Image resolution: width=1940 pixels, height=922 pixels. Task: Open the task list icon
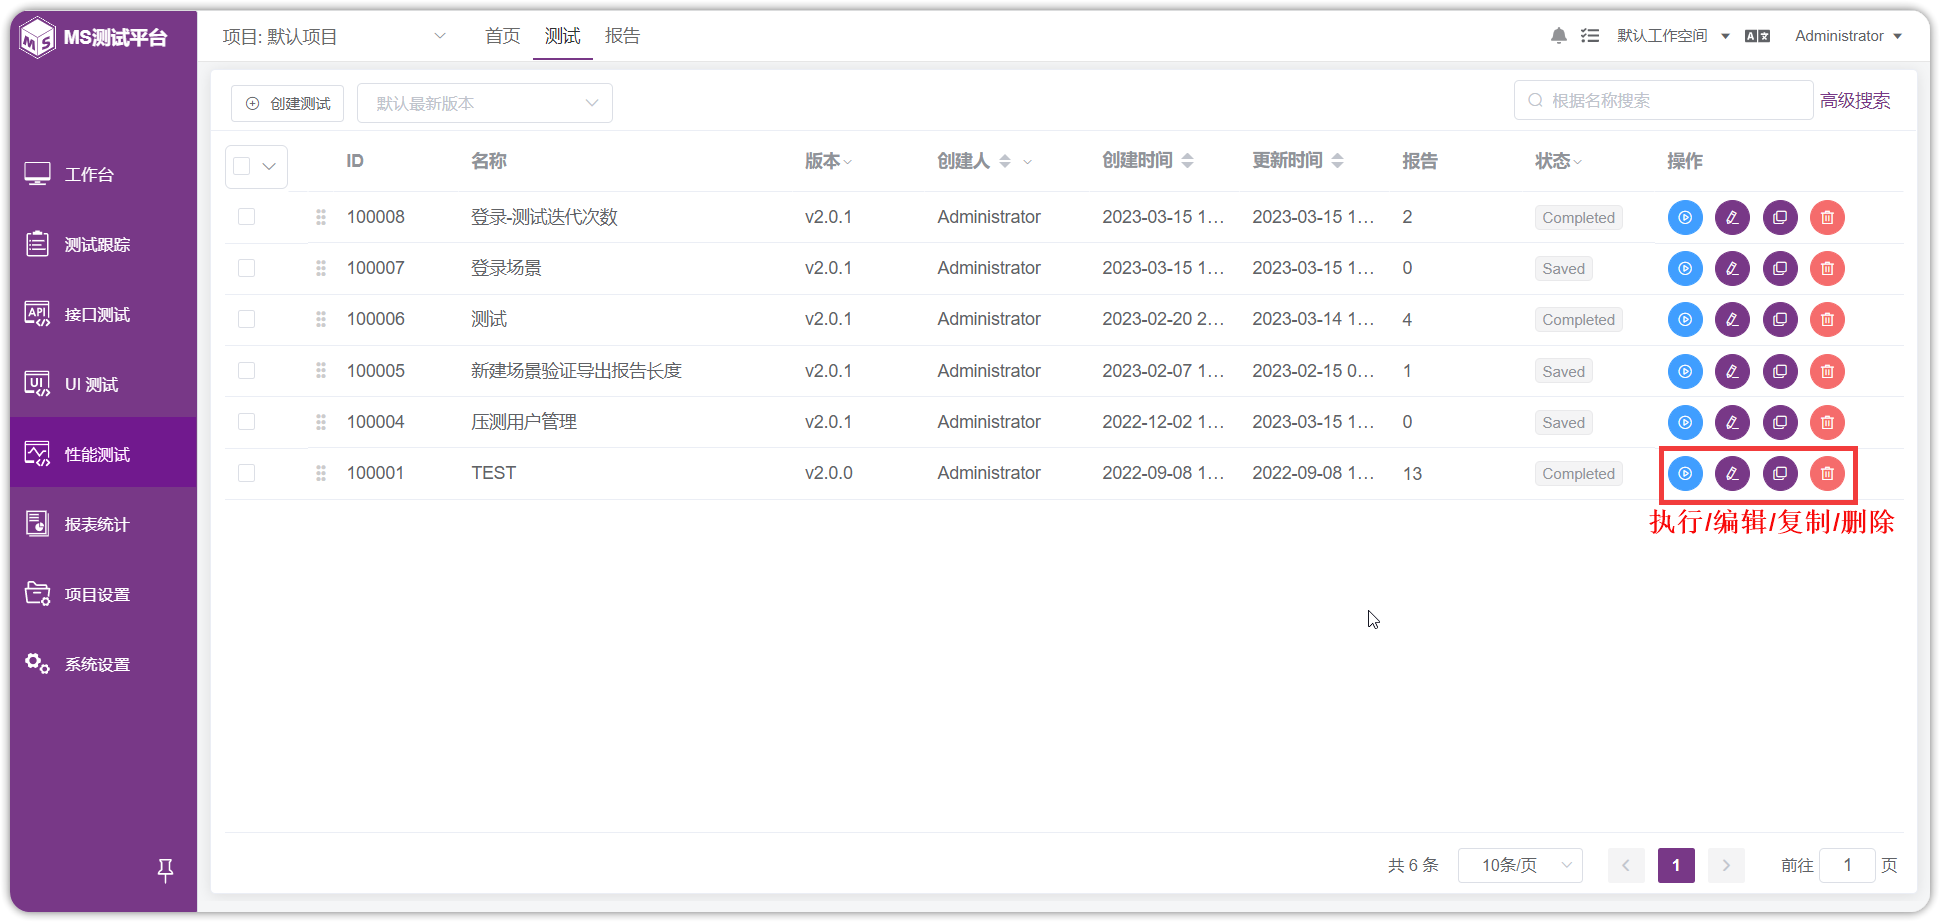coord(1590,36)
